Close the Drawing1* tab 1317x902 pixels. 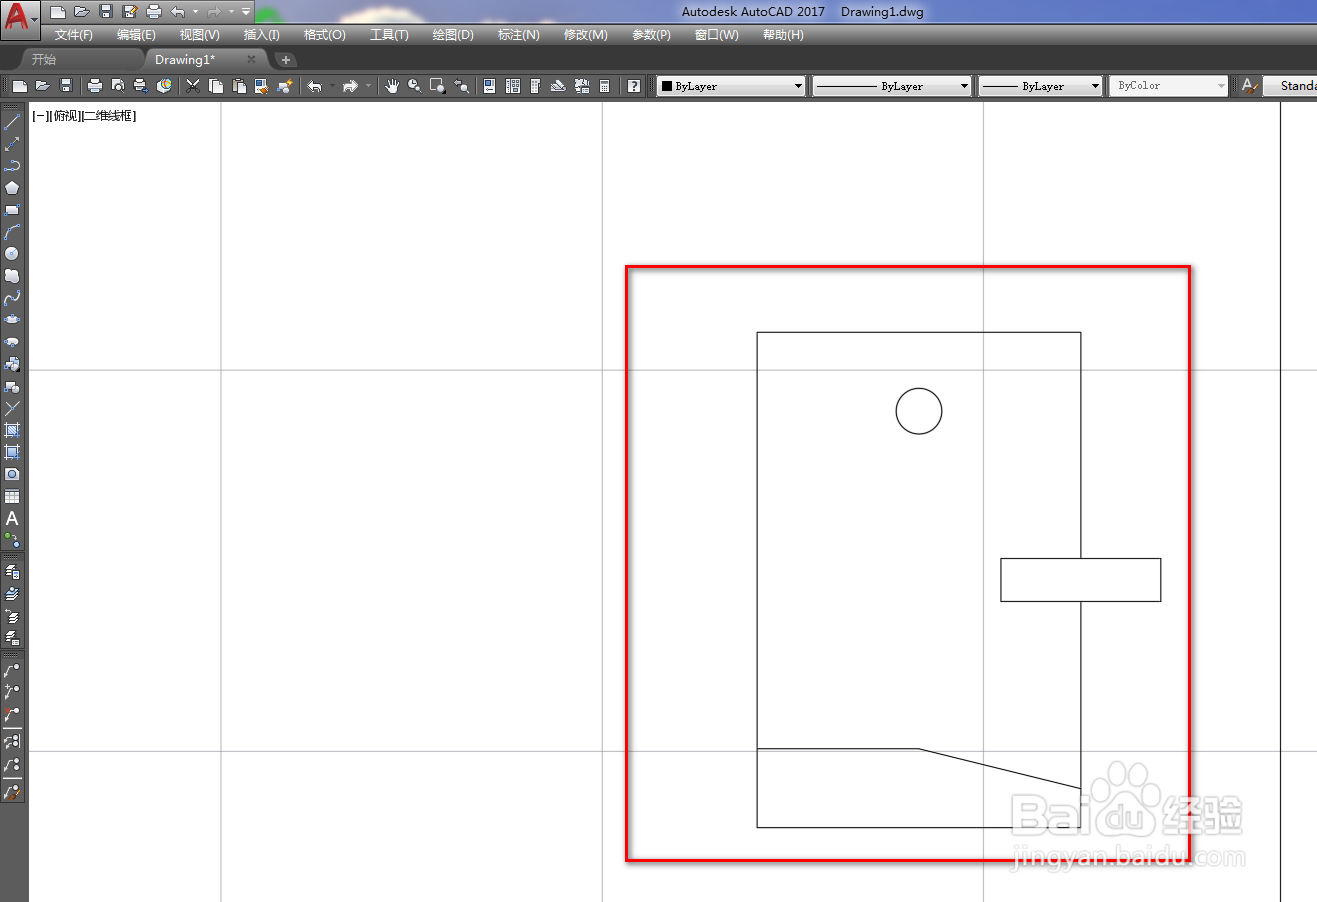(252, 60)
